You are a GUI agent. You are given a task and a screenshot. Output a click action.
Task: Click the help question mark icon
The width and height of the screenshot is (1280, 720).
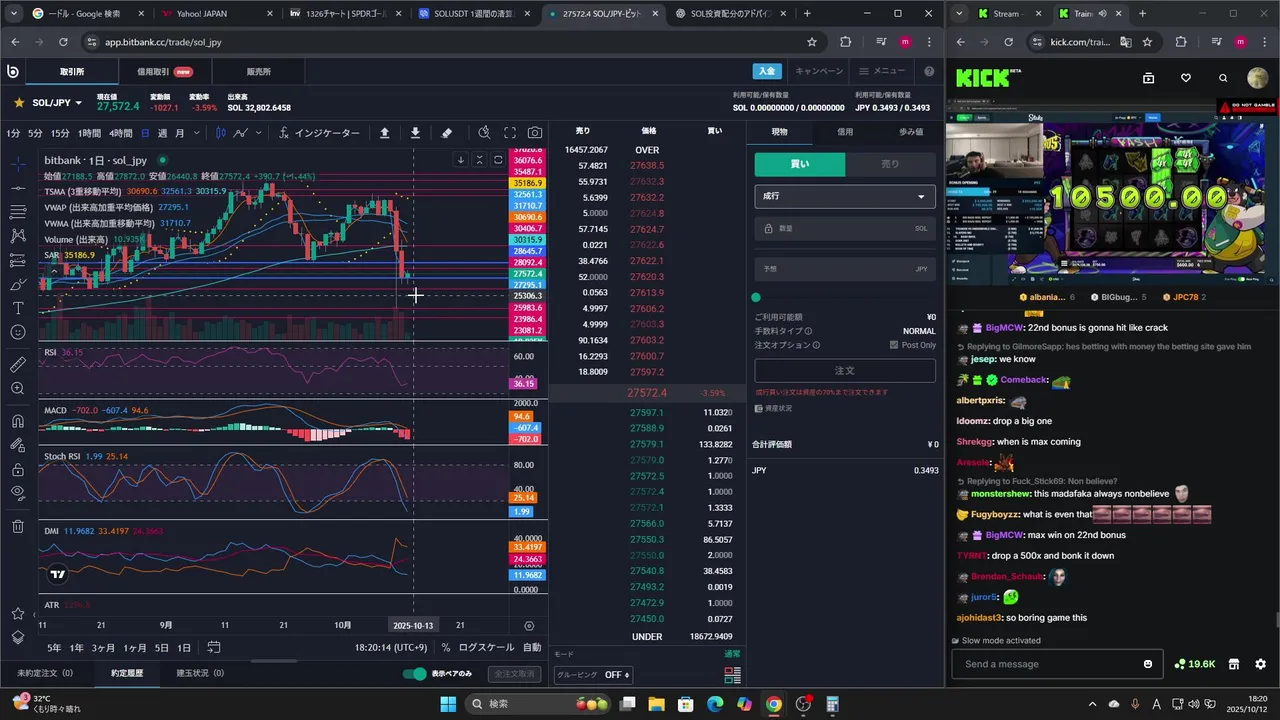click(x=929, y=71)
